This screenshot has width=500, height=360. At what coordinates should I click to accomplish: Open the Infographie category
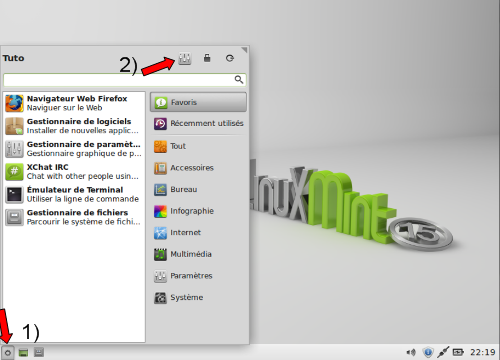[198, 211]
